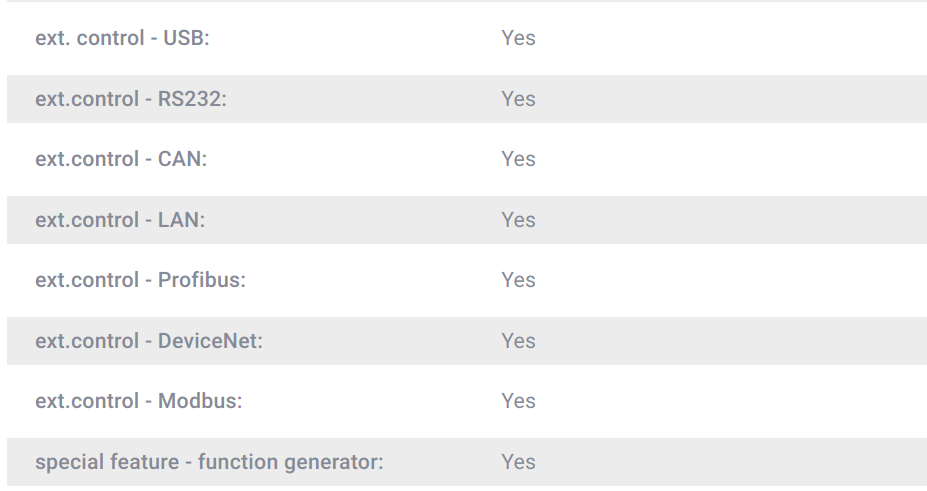Click the 'ext. control - USB:' label

[122, 38]
